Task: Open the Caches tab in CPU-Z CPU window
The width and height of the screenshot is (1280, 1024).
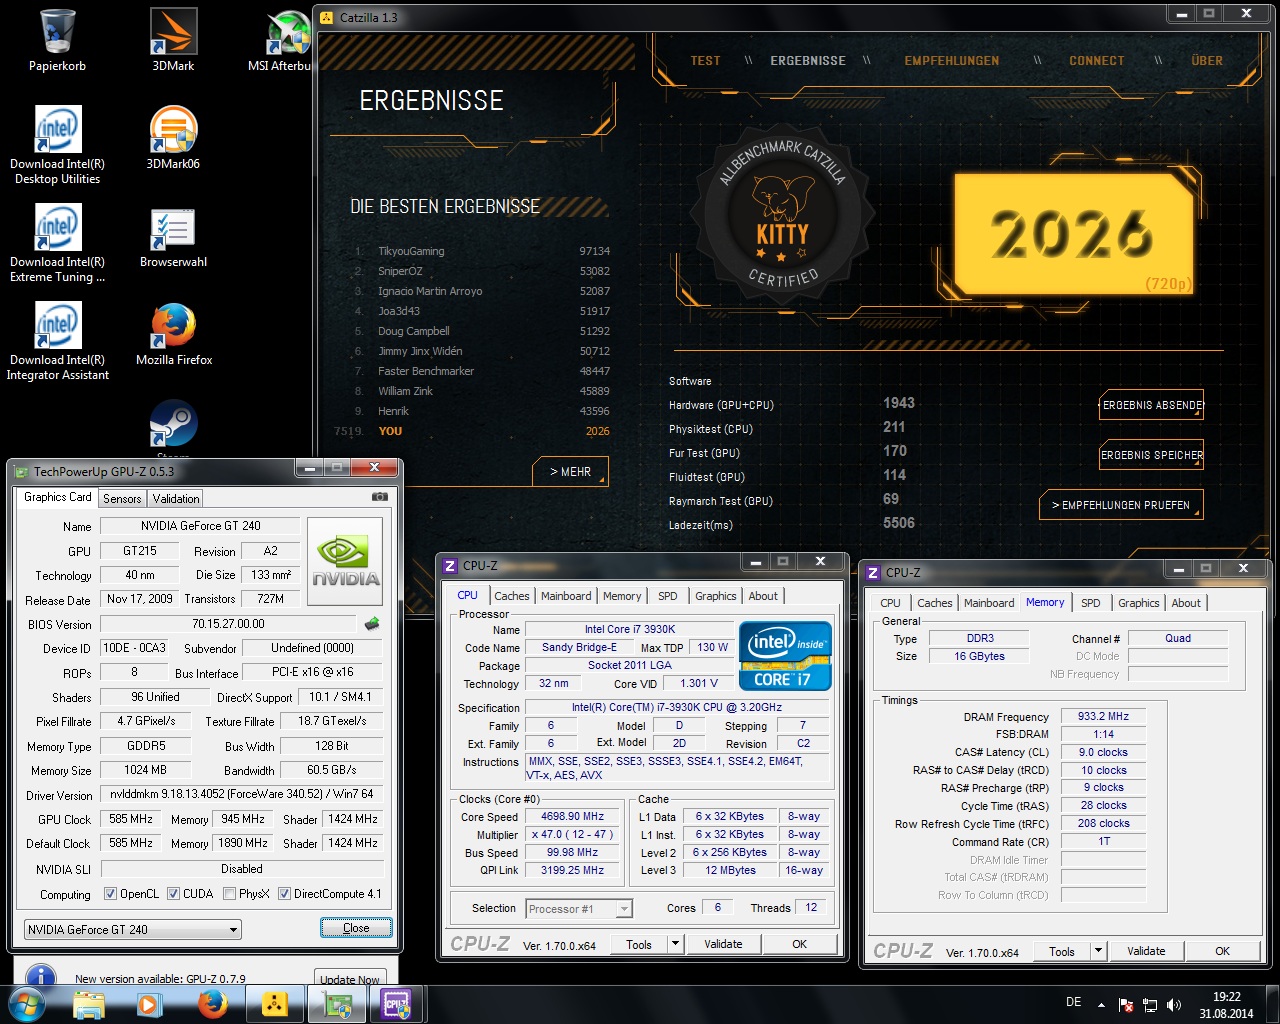Action: 512,596
